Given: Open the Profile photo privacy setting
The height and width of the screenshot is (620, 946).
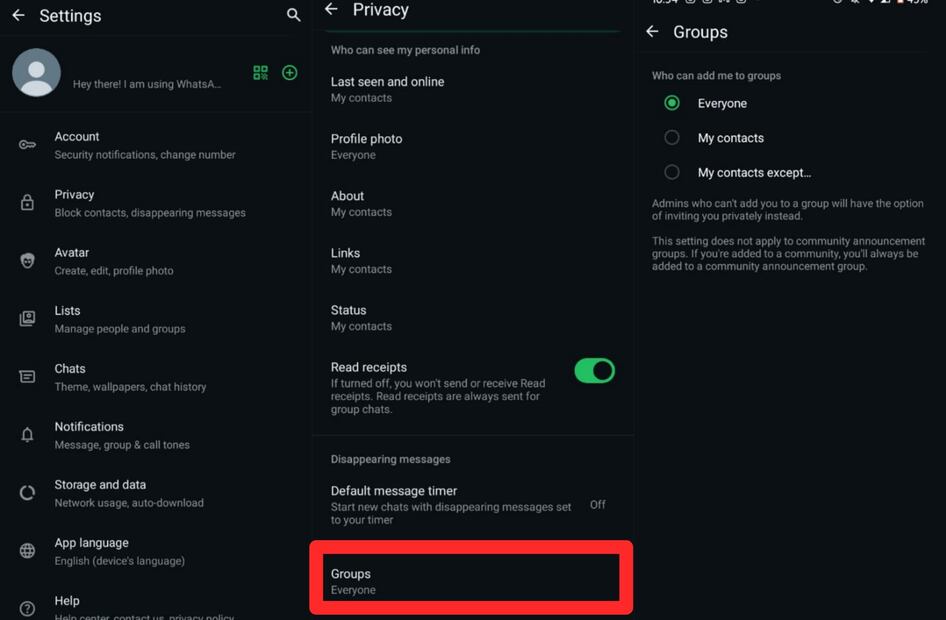Looking at the screenshot, I should click(367, 146).
